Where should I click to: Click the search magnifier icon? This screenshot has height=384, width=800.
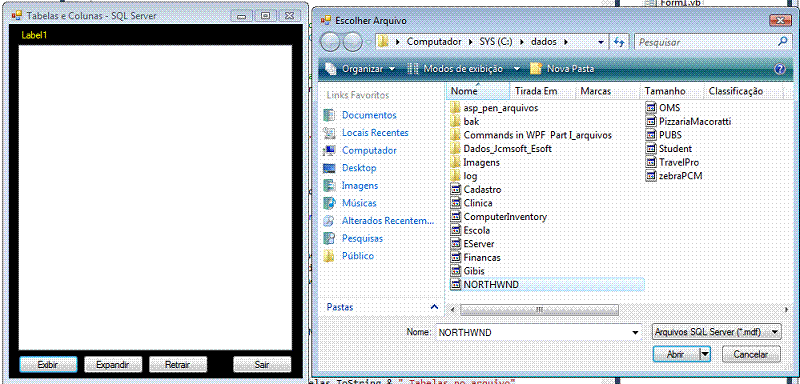coord(782,42)
